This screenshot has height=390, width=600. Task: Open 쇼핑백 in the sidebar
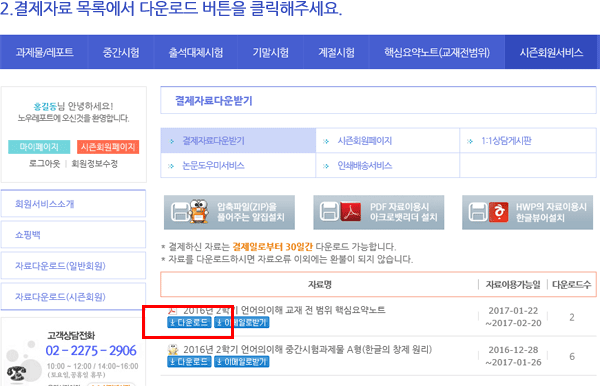point(73,235)
